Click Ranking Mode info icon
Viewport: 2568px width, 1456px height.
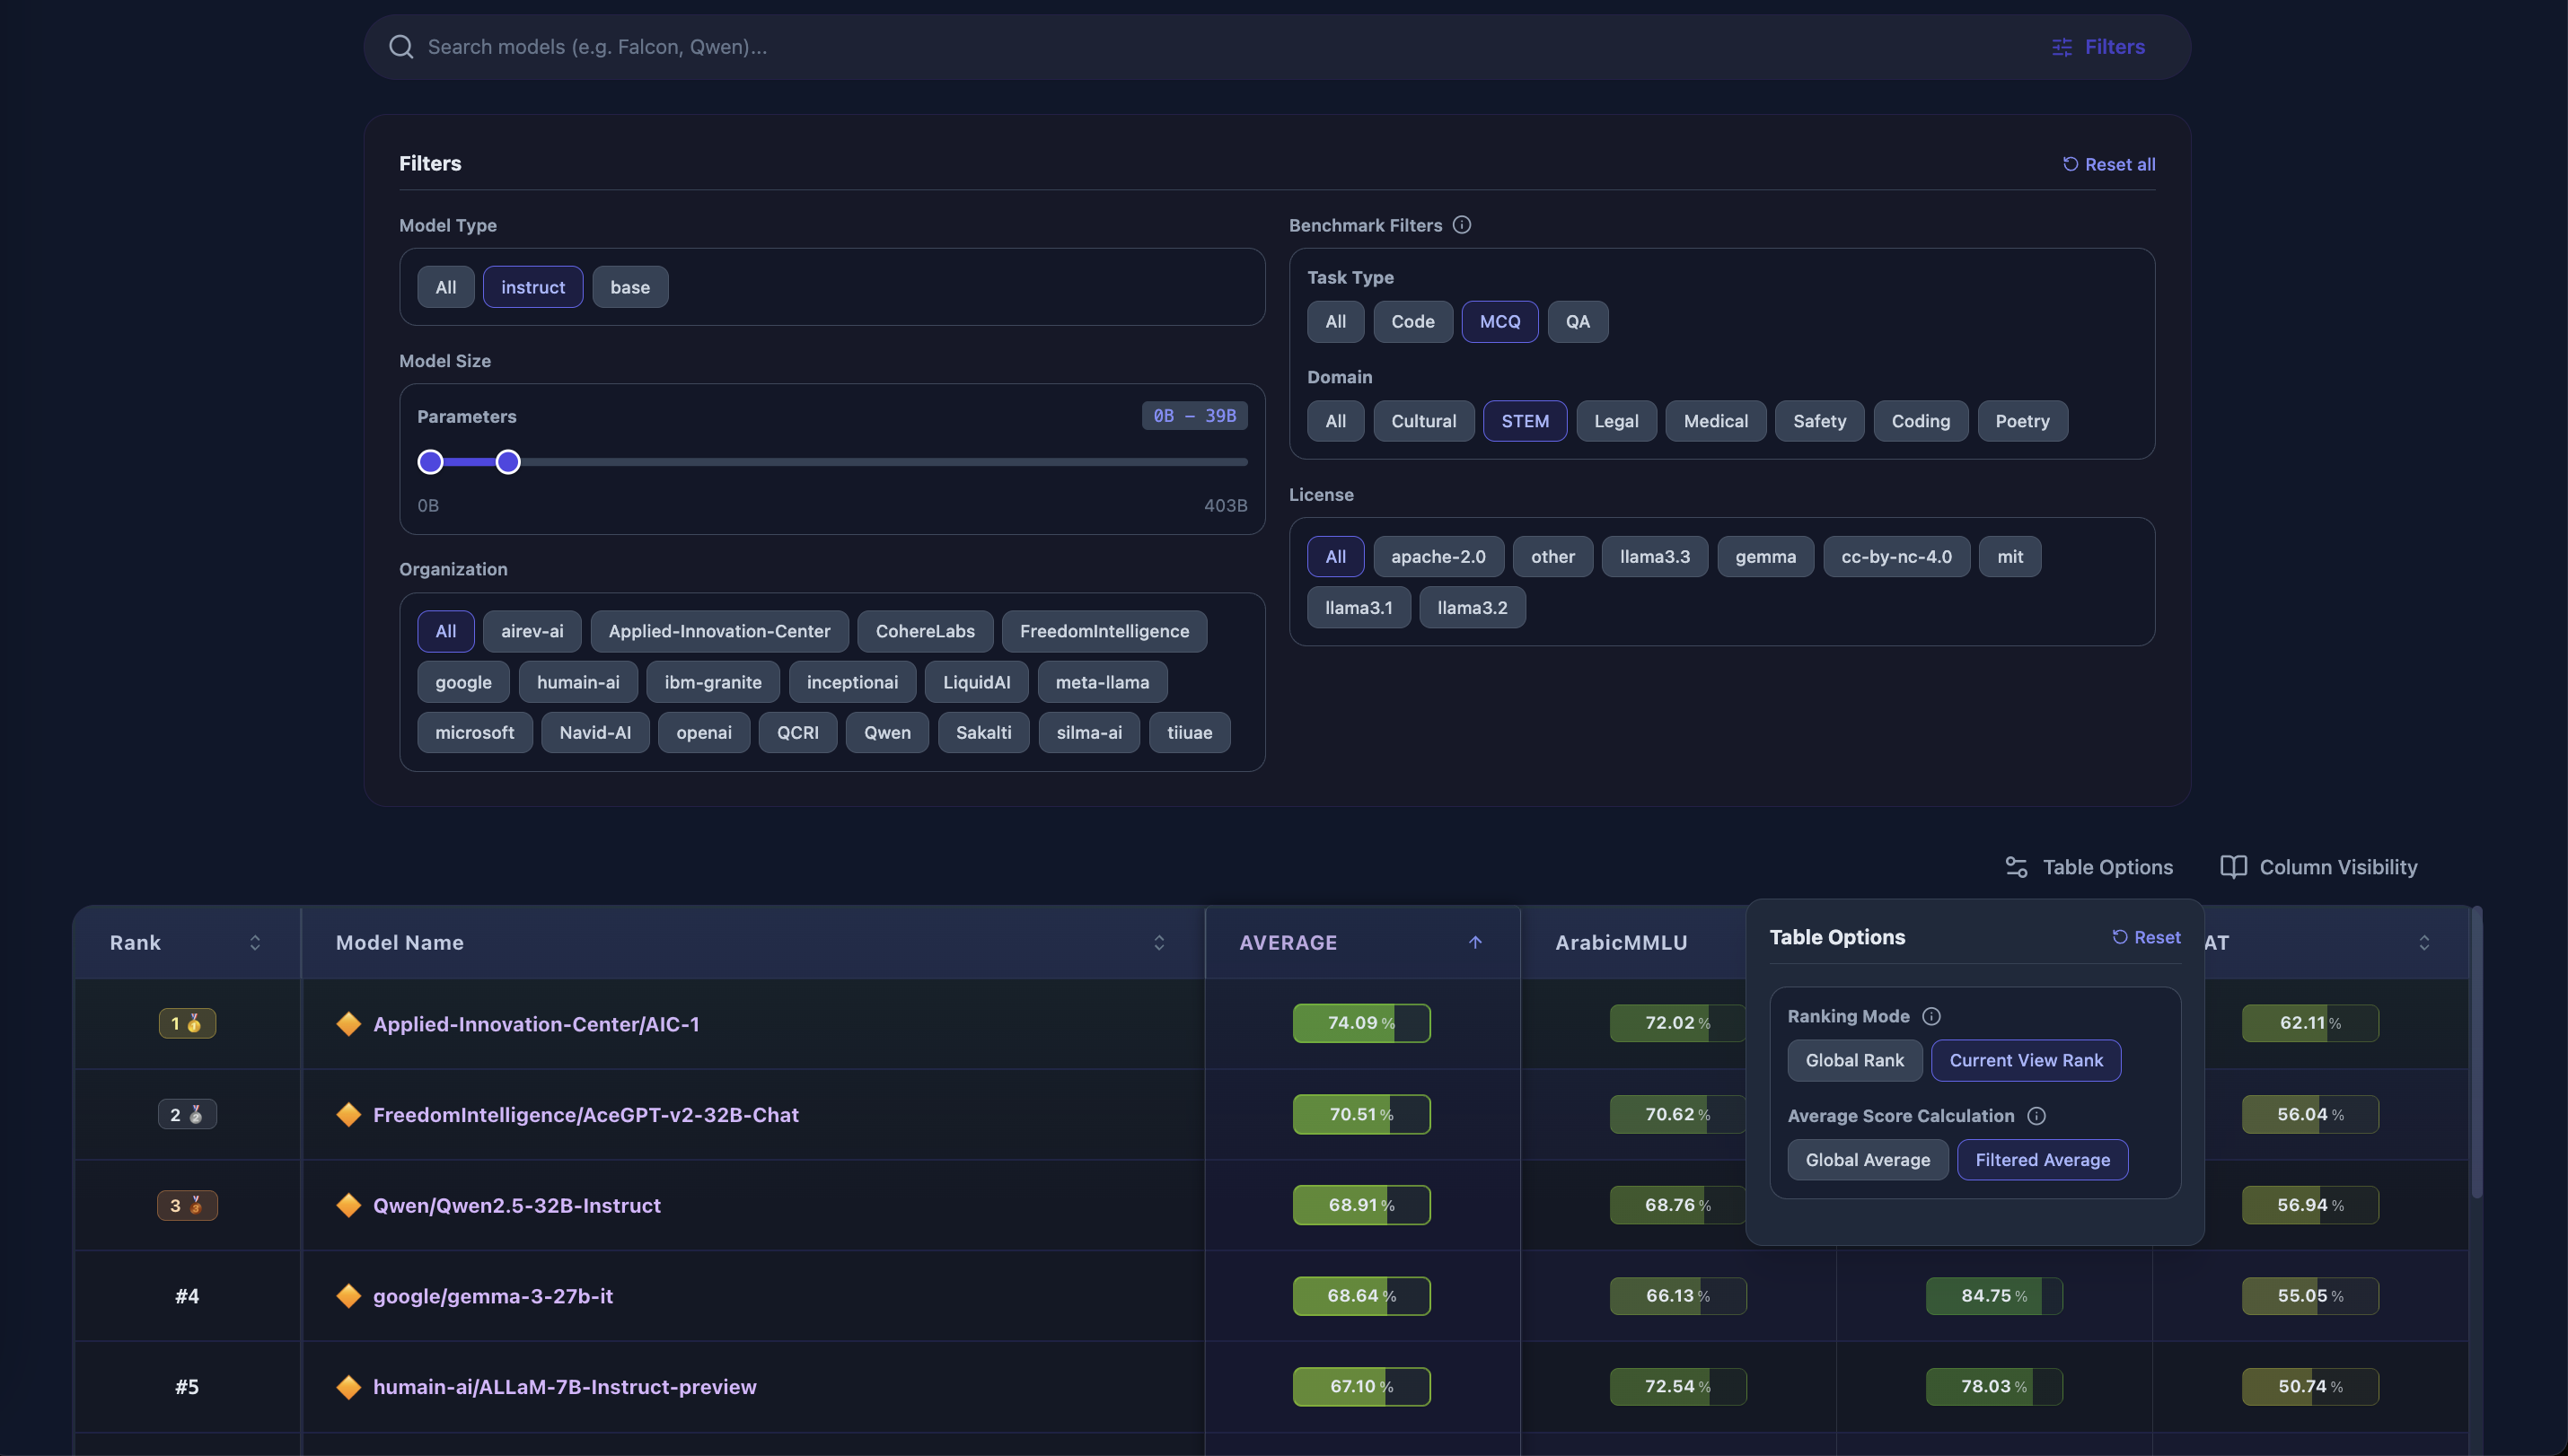tap(1931, 1016)
